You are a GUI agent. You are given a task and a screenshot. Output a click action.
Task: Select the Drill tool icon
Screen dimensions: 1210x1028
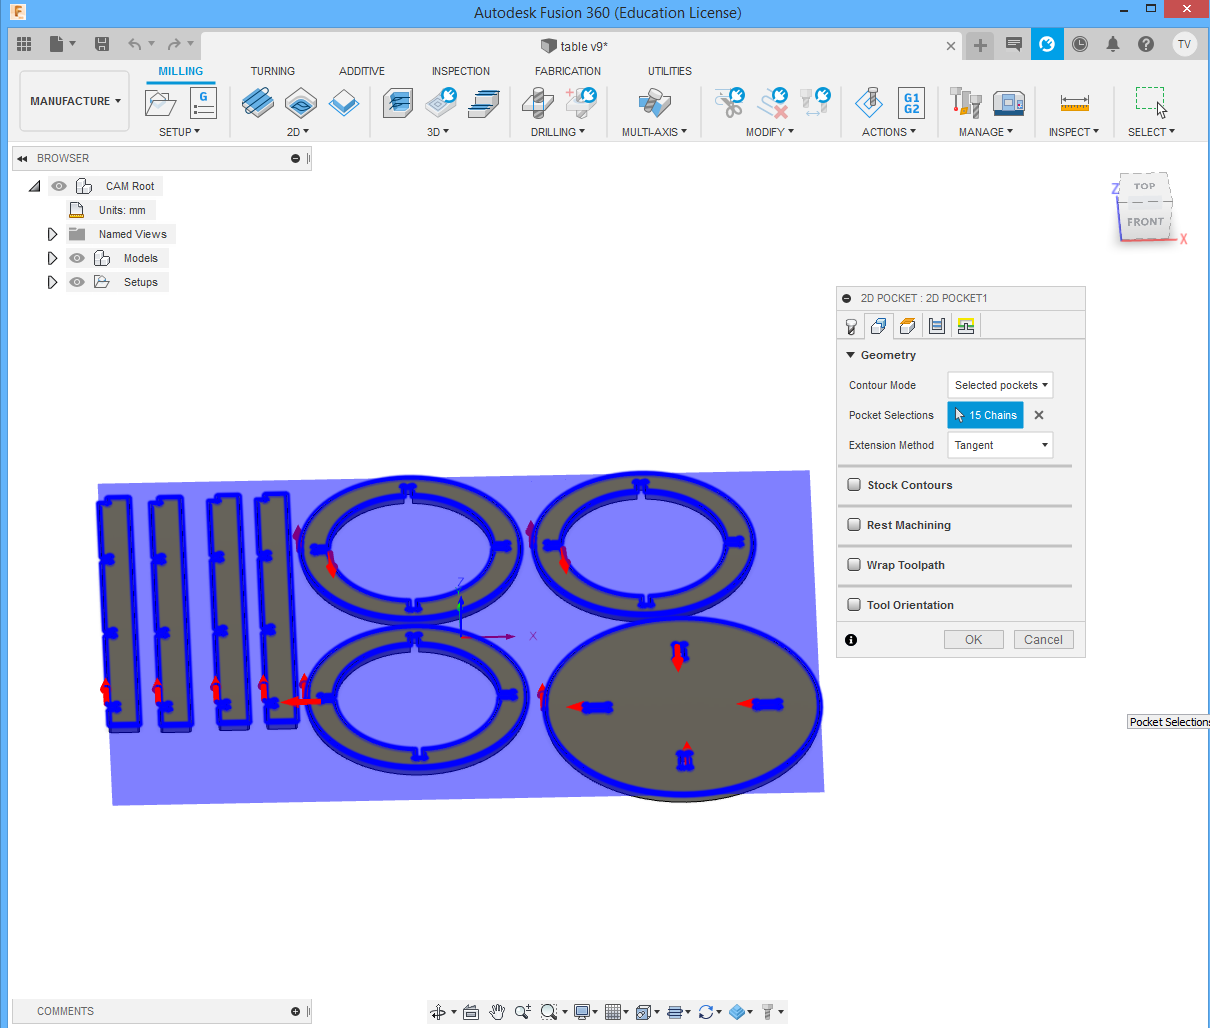coord(537,102)
